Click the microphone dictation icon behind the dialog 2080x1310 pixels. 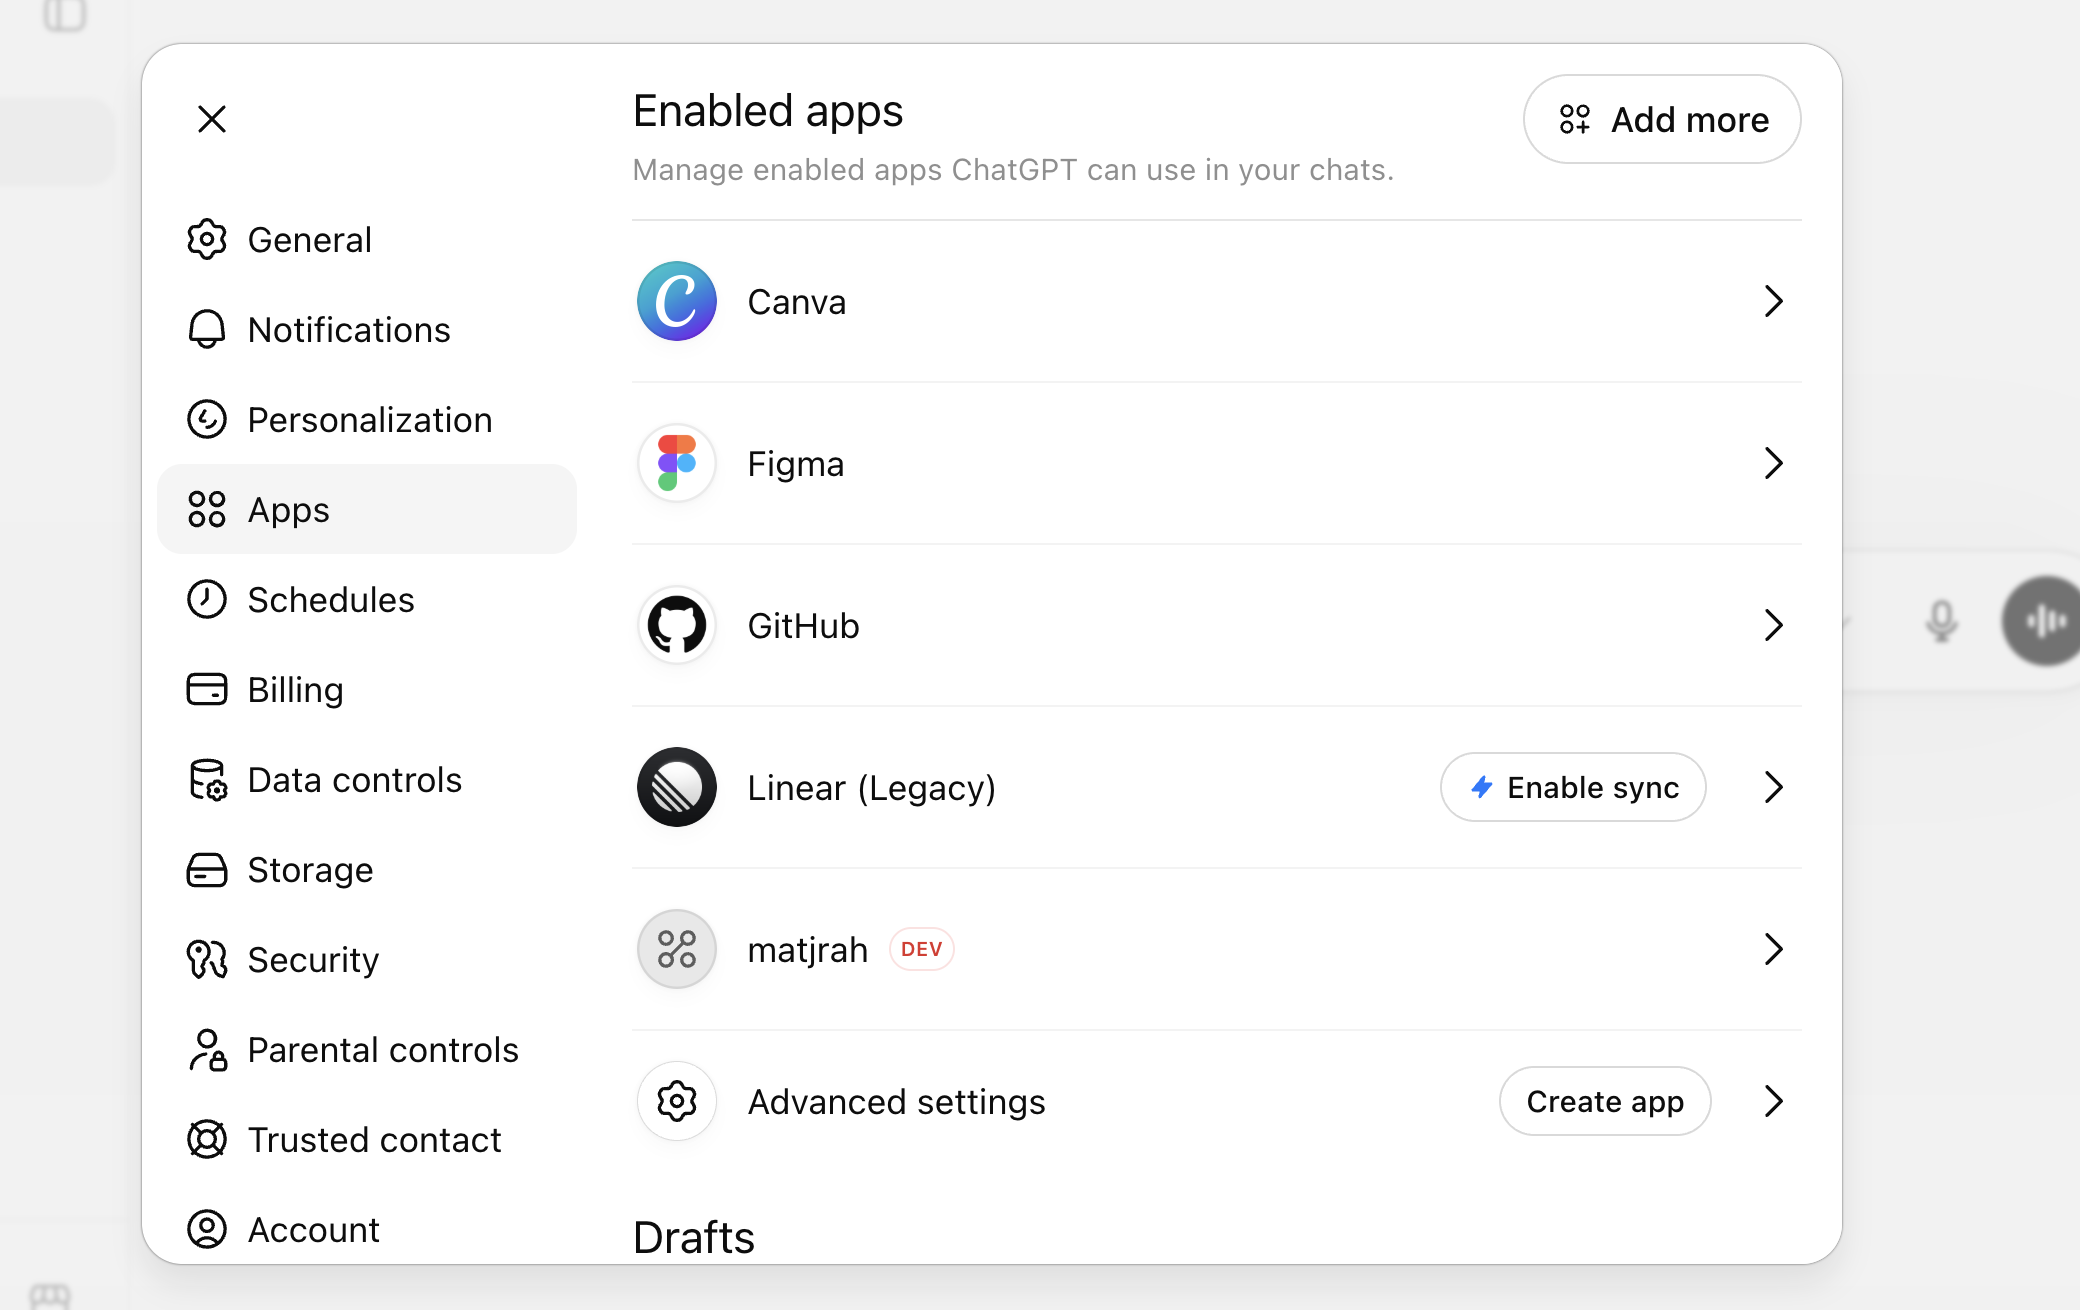point(1941,621)
